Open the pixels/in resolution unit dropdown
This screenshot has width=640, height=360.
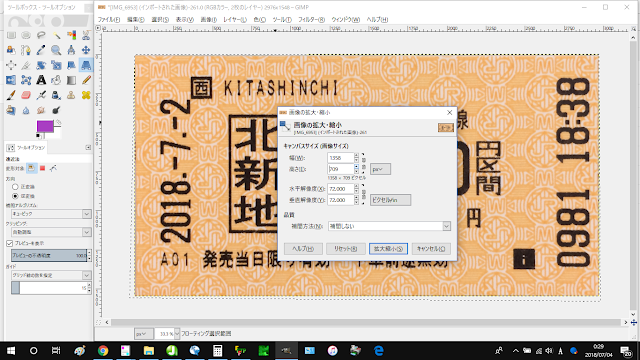[x=390, y=200]
